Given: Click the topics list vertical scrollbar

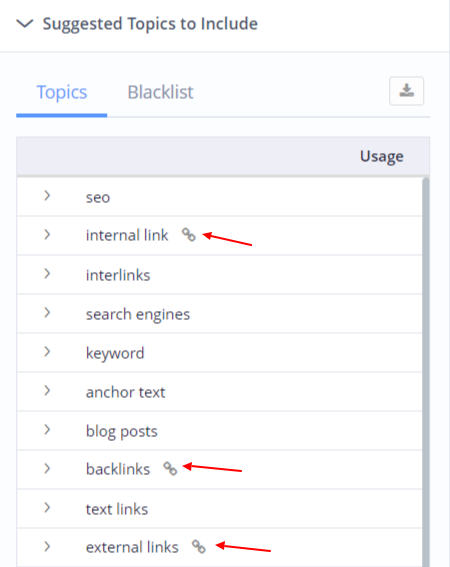Looking at the screenshot, I should pyautogui.click(x=426, y=372).
